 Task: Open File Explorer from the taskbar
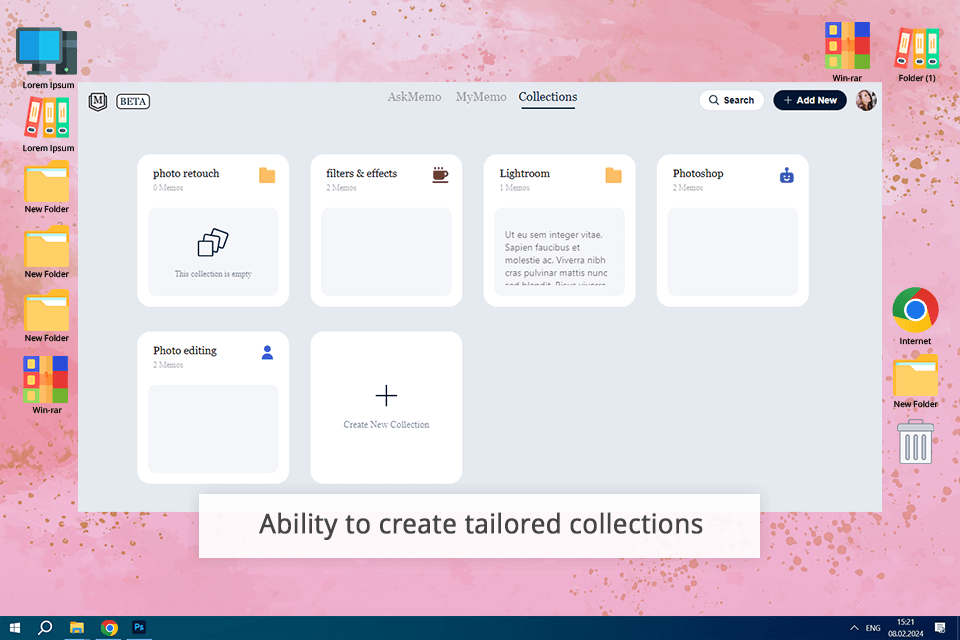[77, 628]
